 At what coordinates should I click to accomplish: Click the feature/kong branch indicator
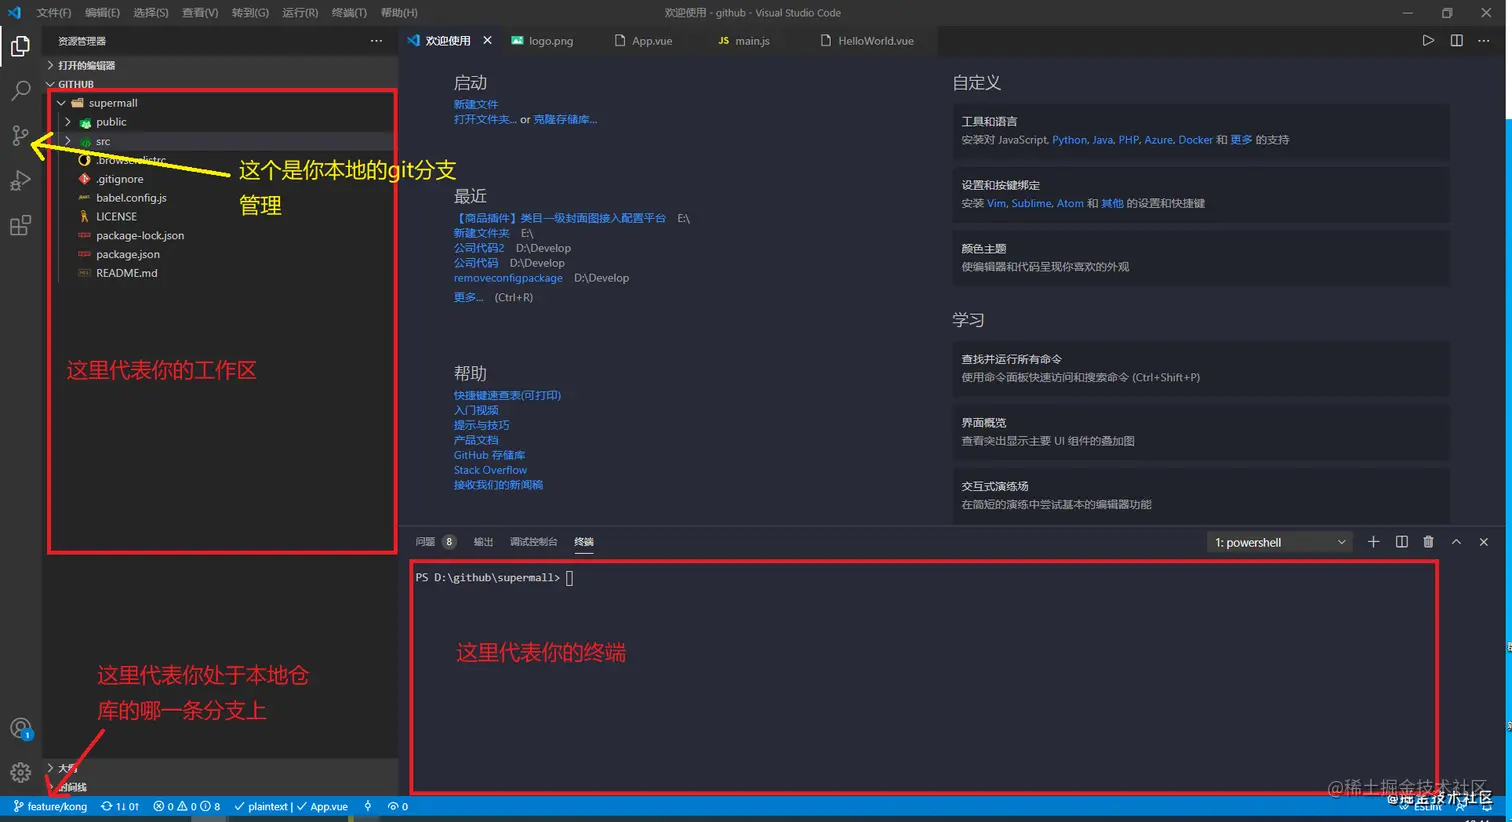(x=50, y=806)
